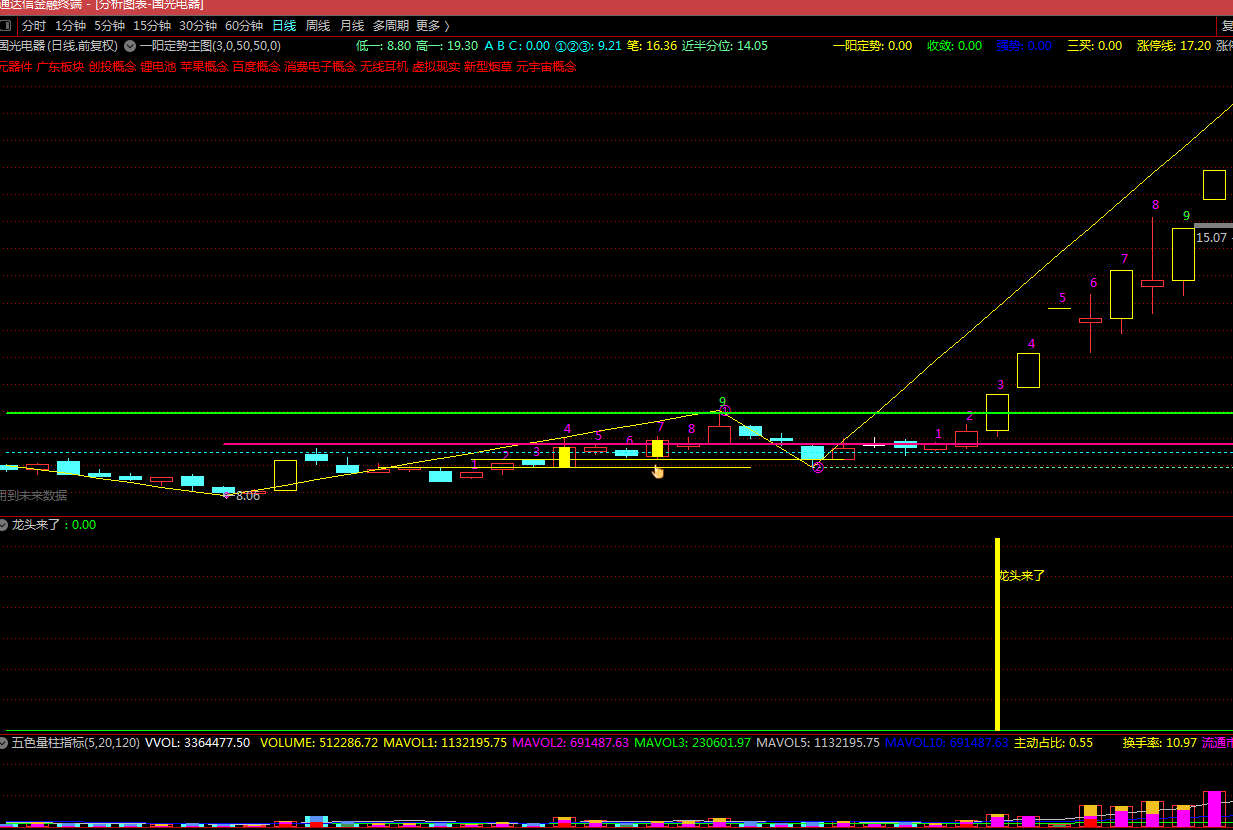
Task: Open the dropdown icon beside 五色量柱指标
Action: coord(4,743)
